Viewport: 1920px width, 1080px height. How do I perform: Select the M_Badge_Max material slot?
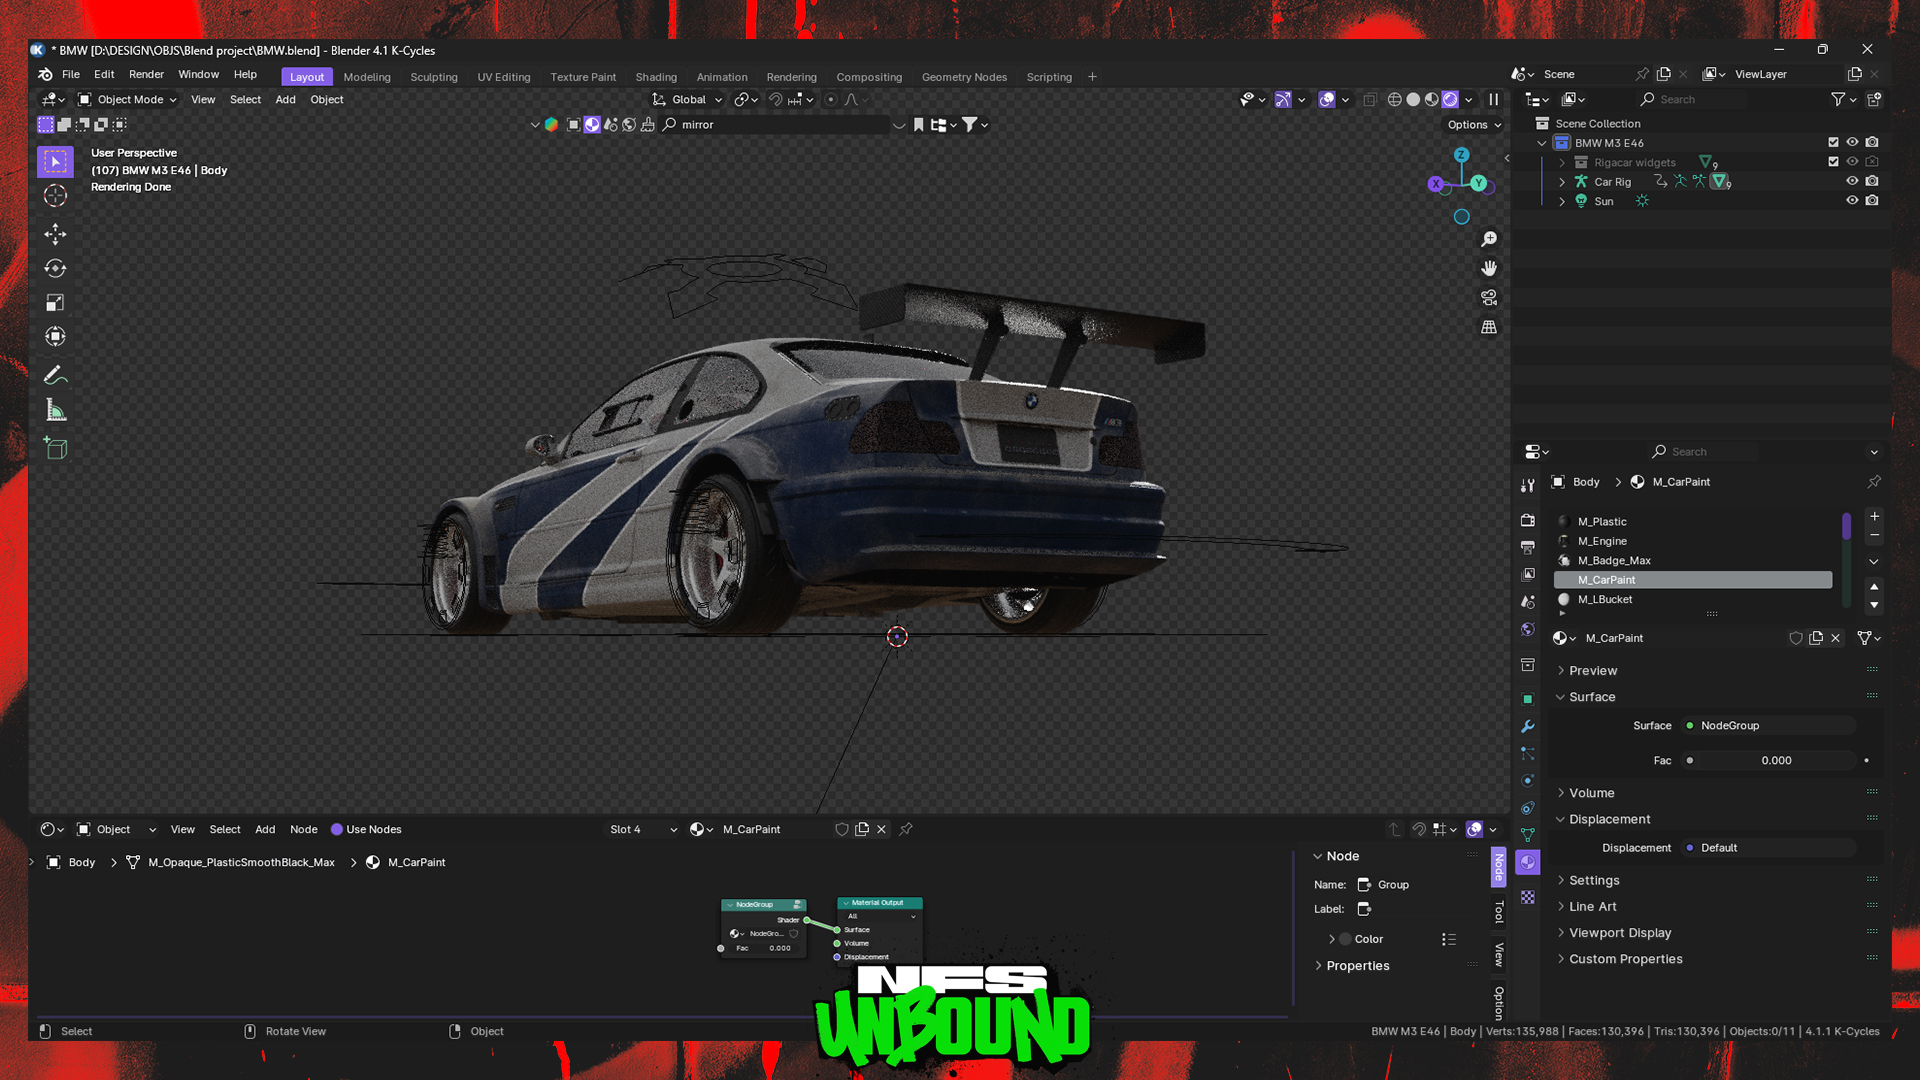(1692, 560)
